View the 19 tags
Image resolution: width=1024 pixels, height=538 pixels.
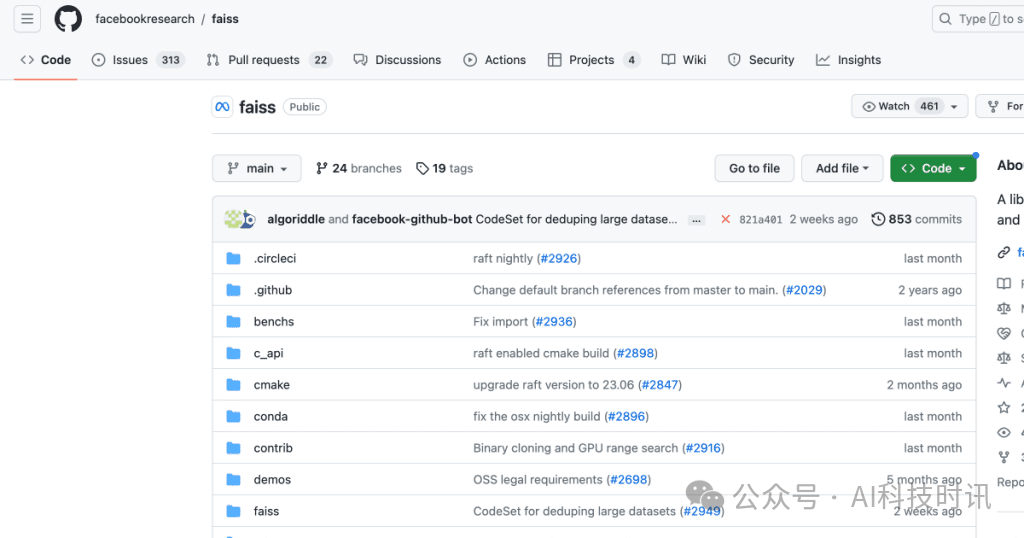point(445,168)
